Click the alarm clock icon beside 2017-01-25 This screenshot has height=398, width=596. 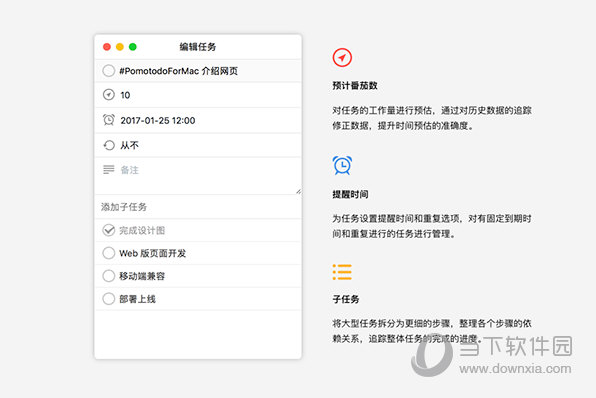point(109,120)
